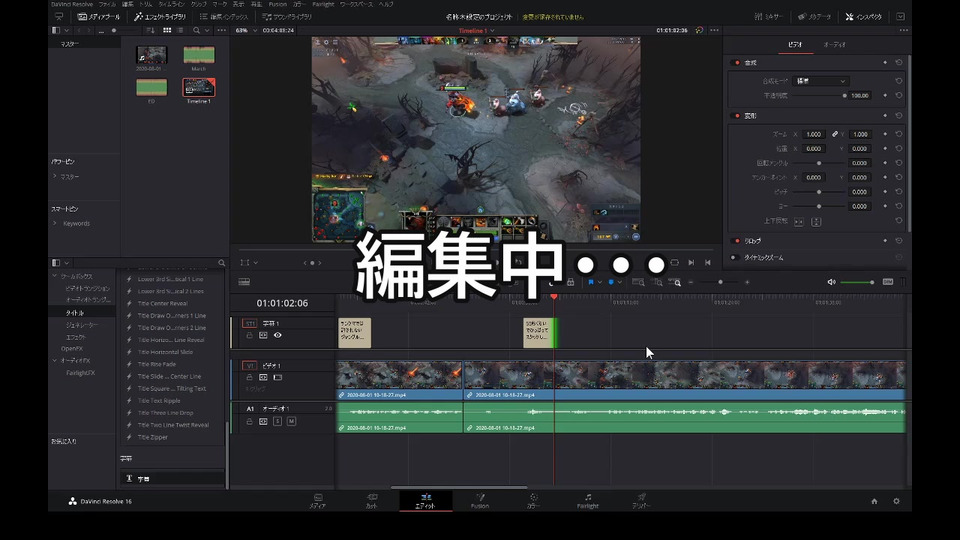Select the Titles category in Toolbox
Image resolution: width=960 pixels, height=540 pixels.
coord(75,312)
